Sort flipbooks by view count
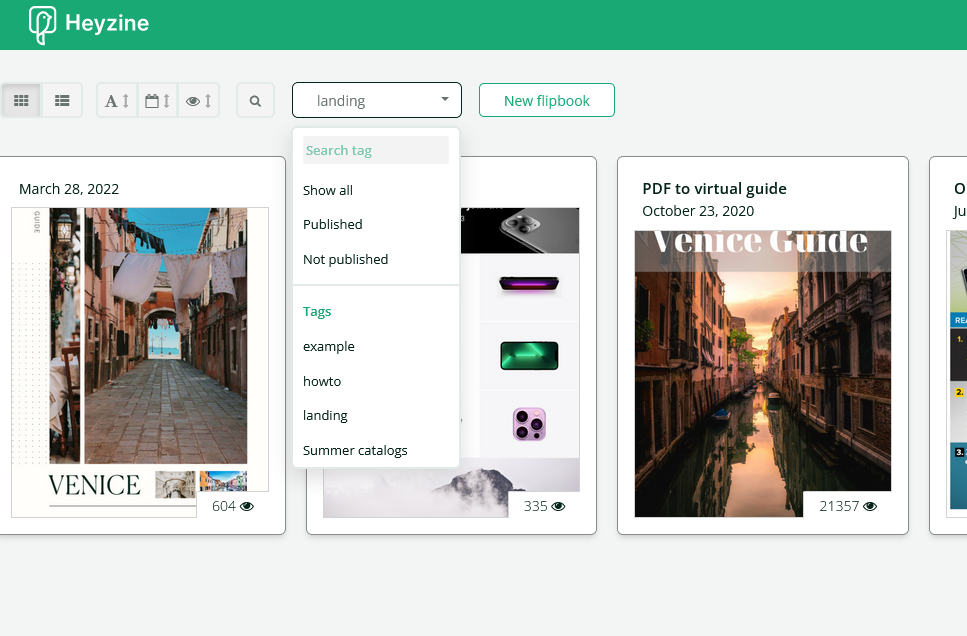This screenshot has width=967, height=636. (x=199, y=101)
